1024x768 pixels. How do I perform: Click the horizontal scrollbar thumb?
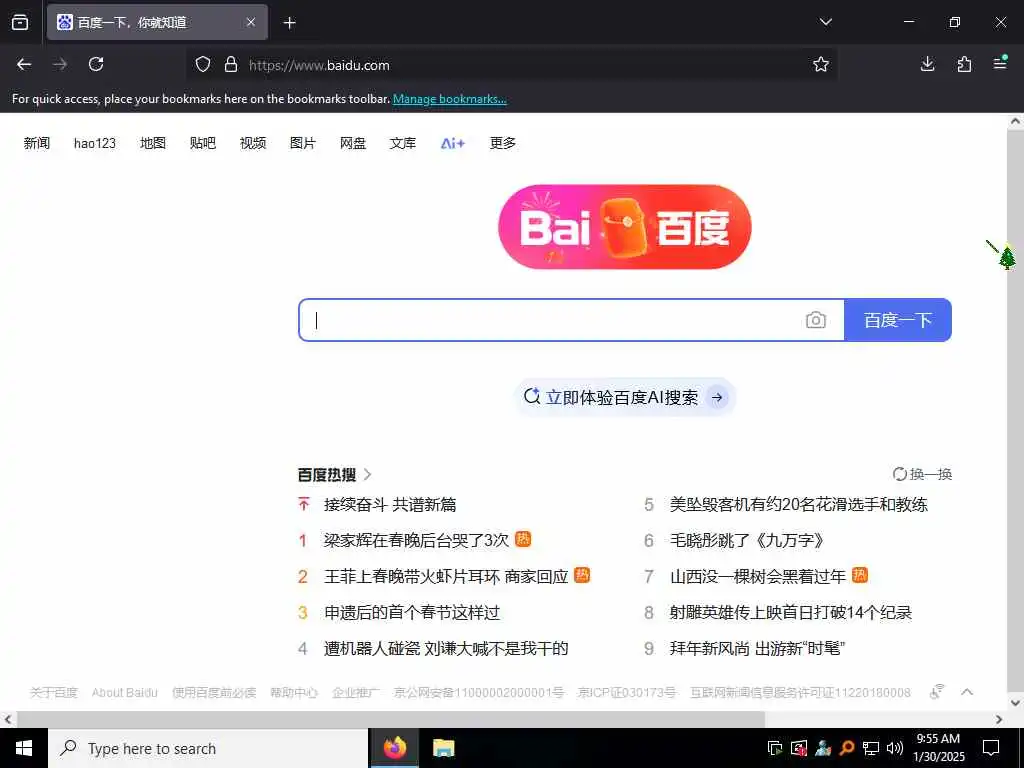coord(391,719)
